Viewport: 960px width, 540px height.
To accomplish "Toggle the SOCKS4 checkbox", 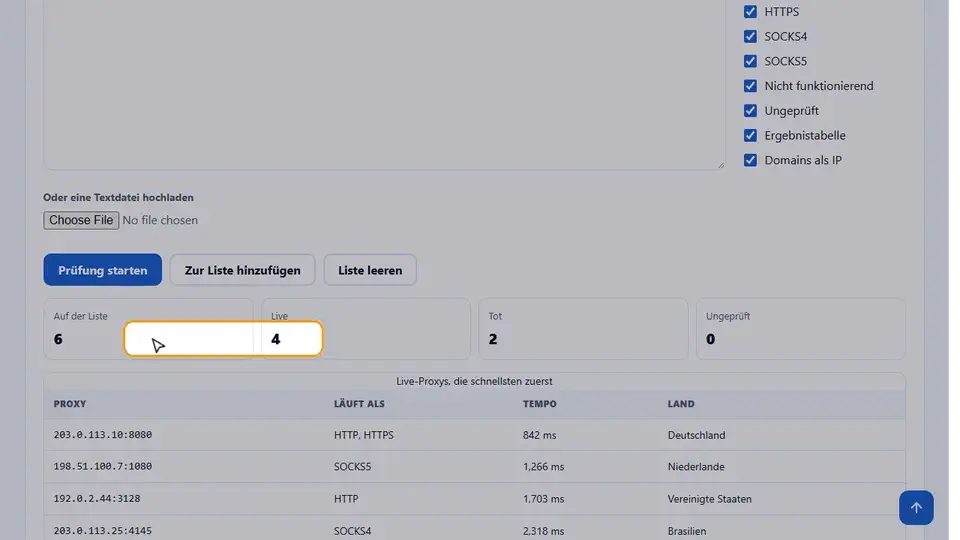I will (750, 36).
